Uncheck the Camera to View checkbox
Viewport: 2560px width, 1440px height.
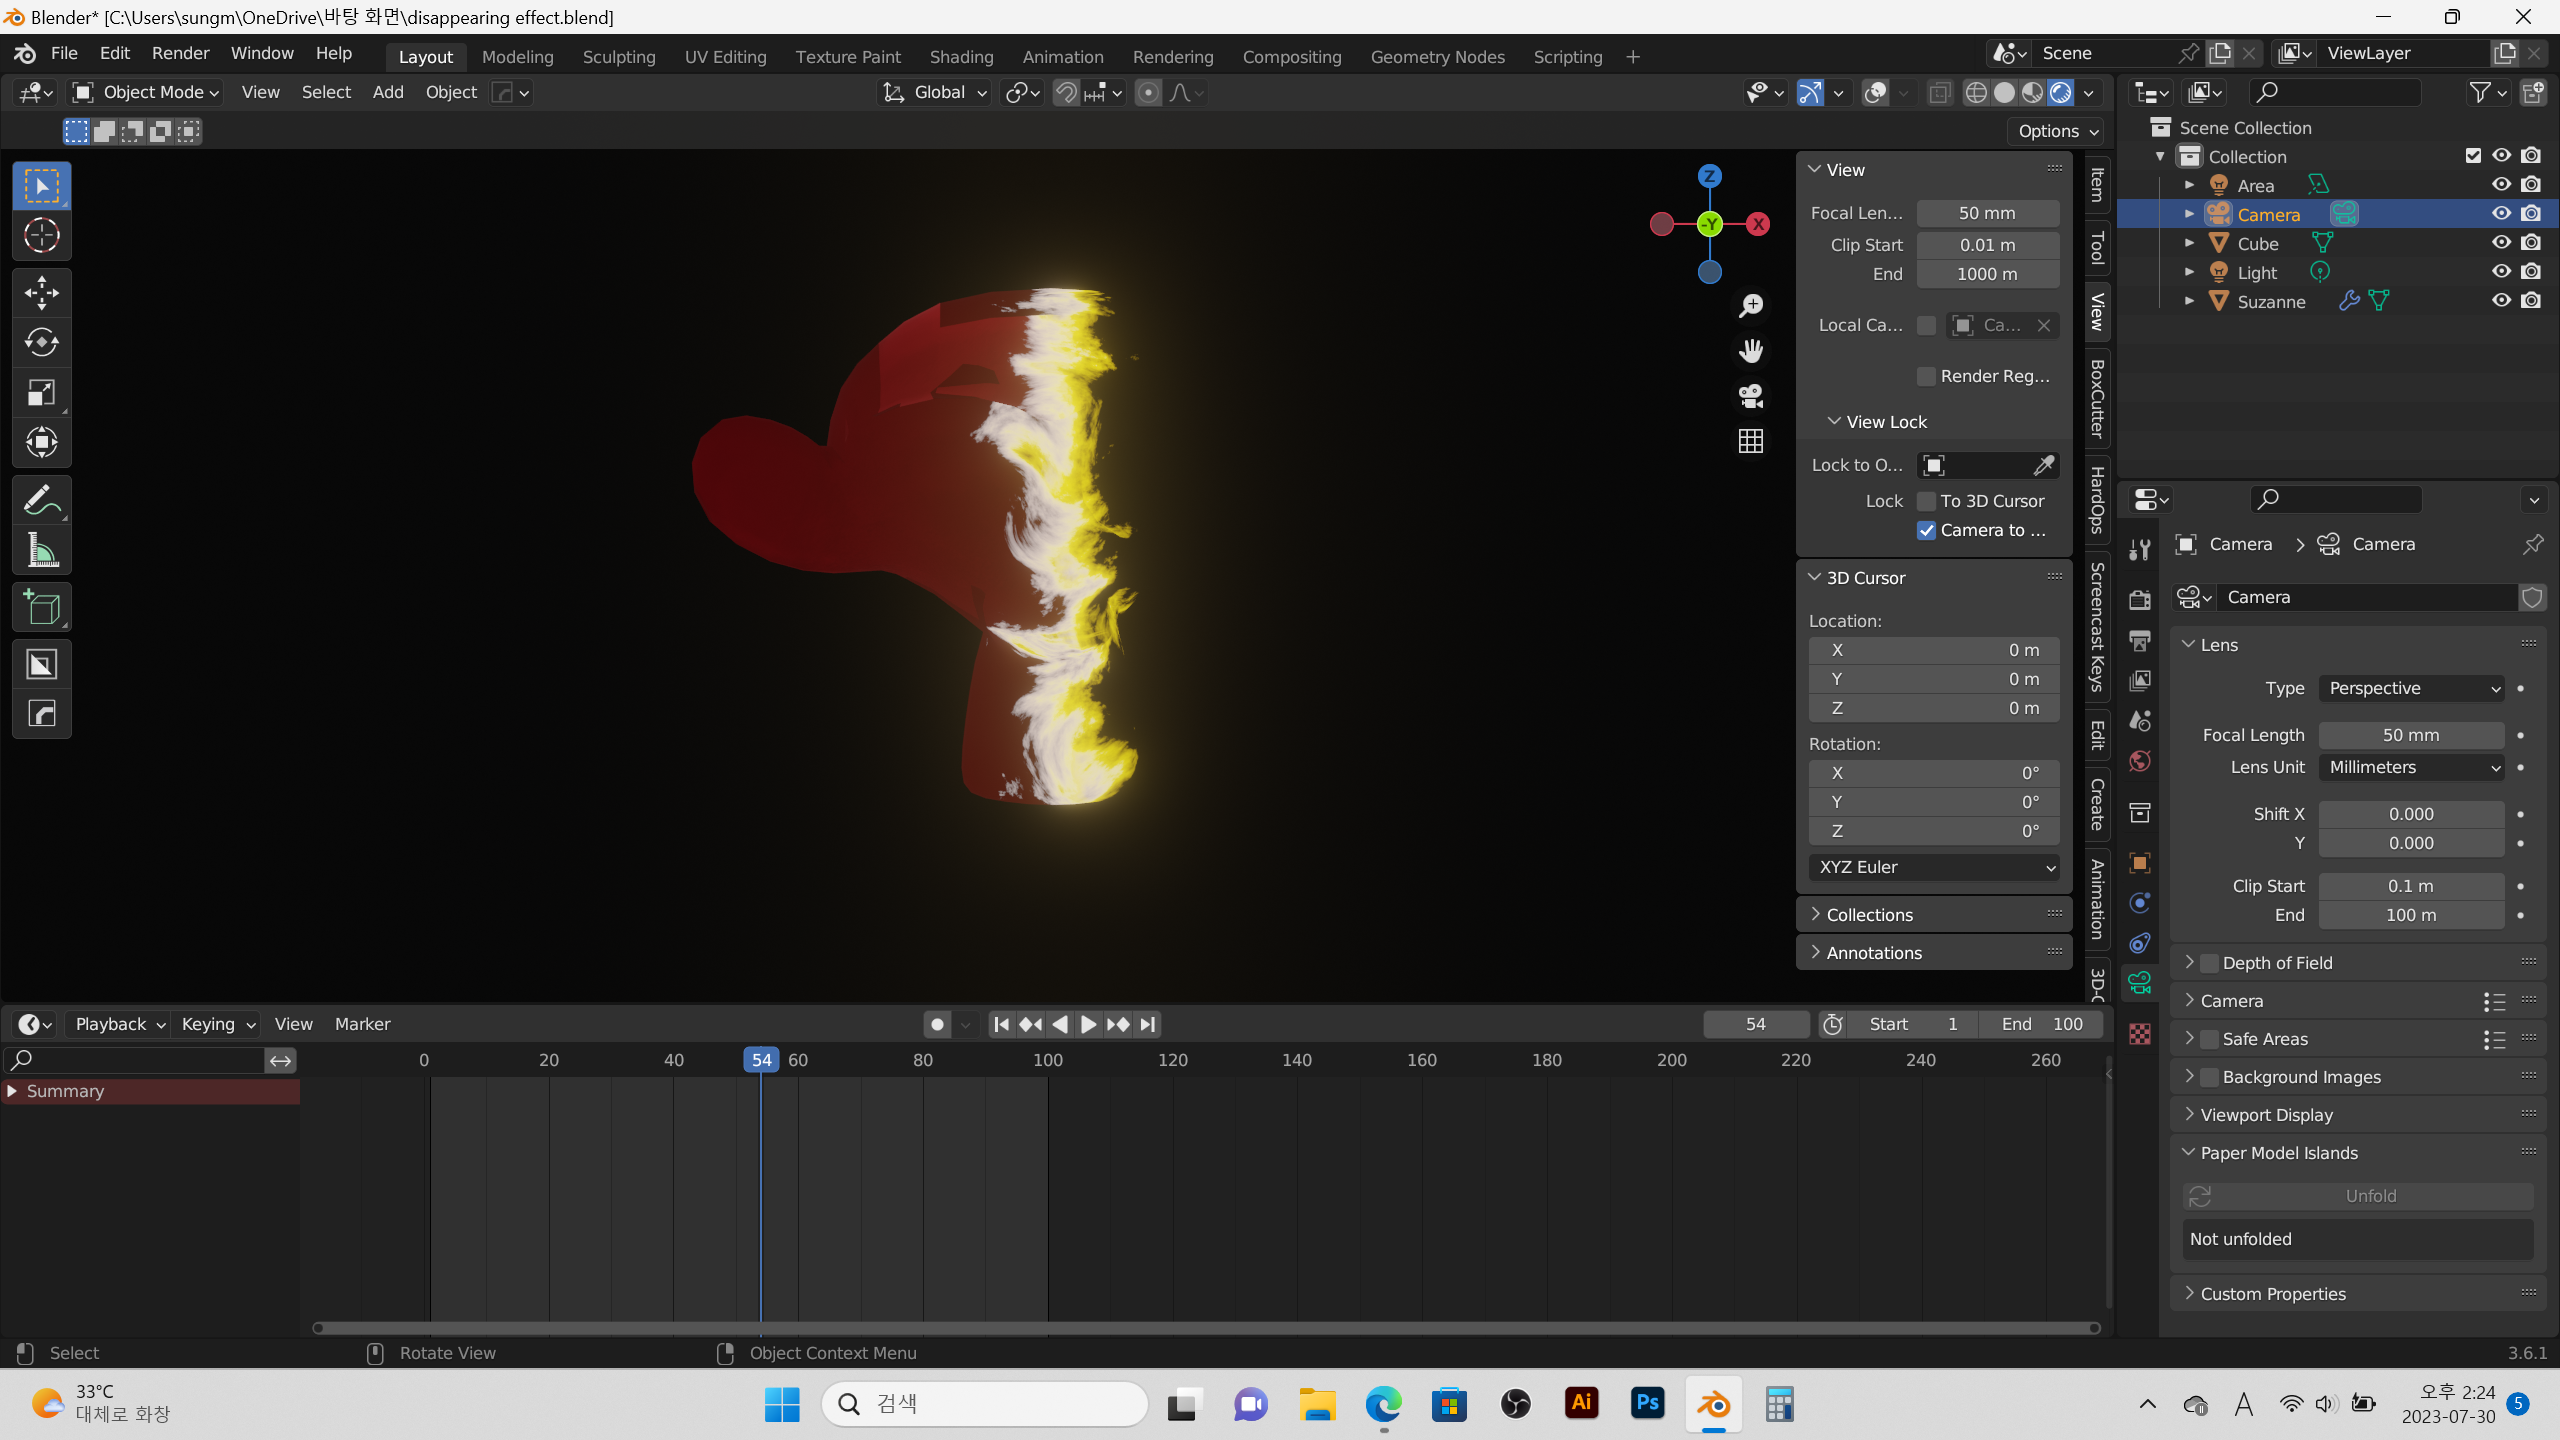[1926, 530]
